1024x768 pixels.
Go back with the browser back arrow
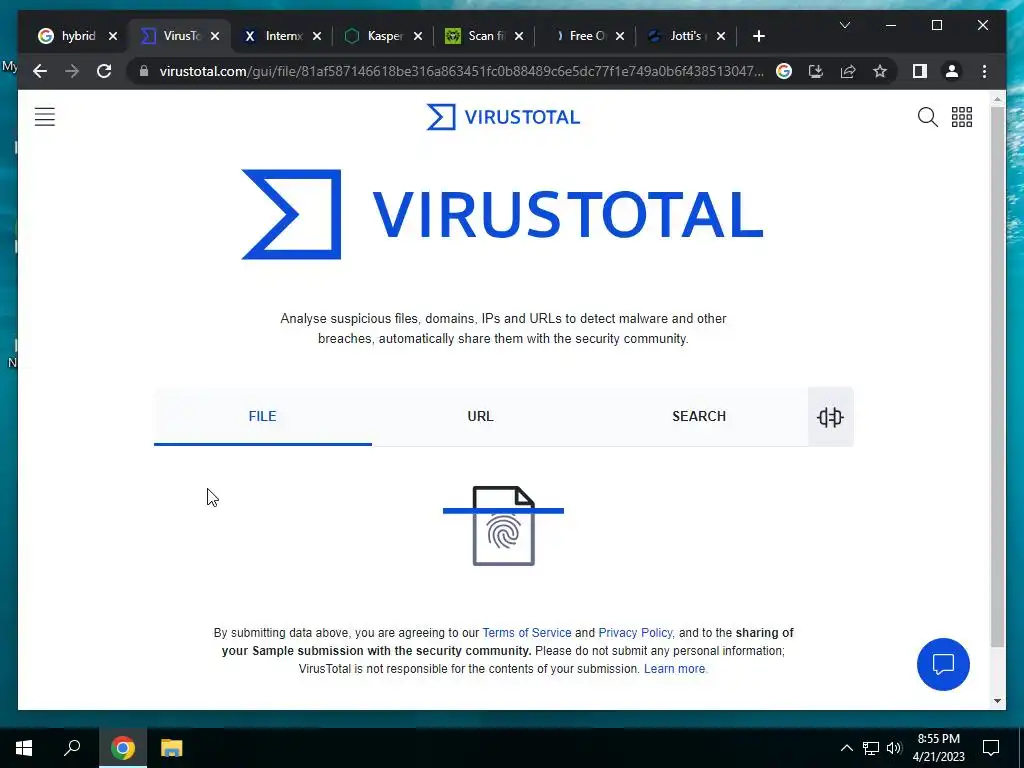(40, 71)
